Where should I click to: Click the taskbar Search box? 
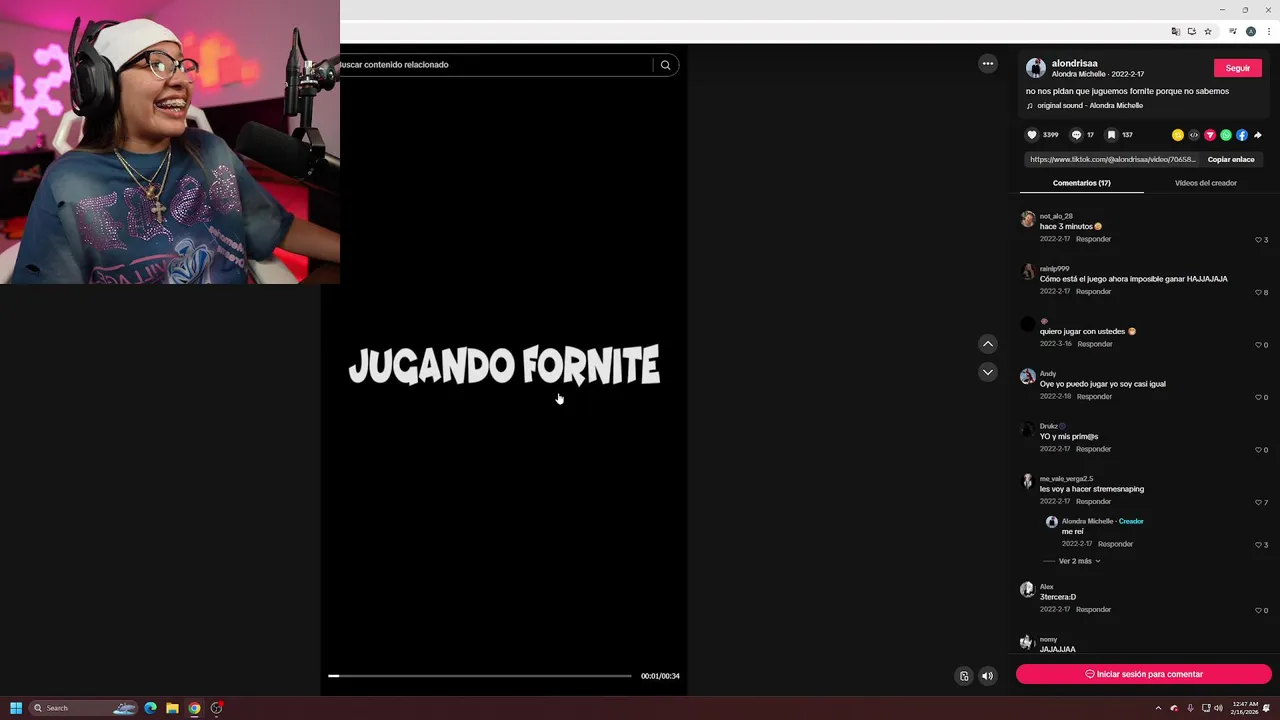click(83, 708)
